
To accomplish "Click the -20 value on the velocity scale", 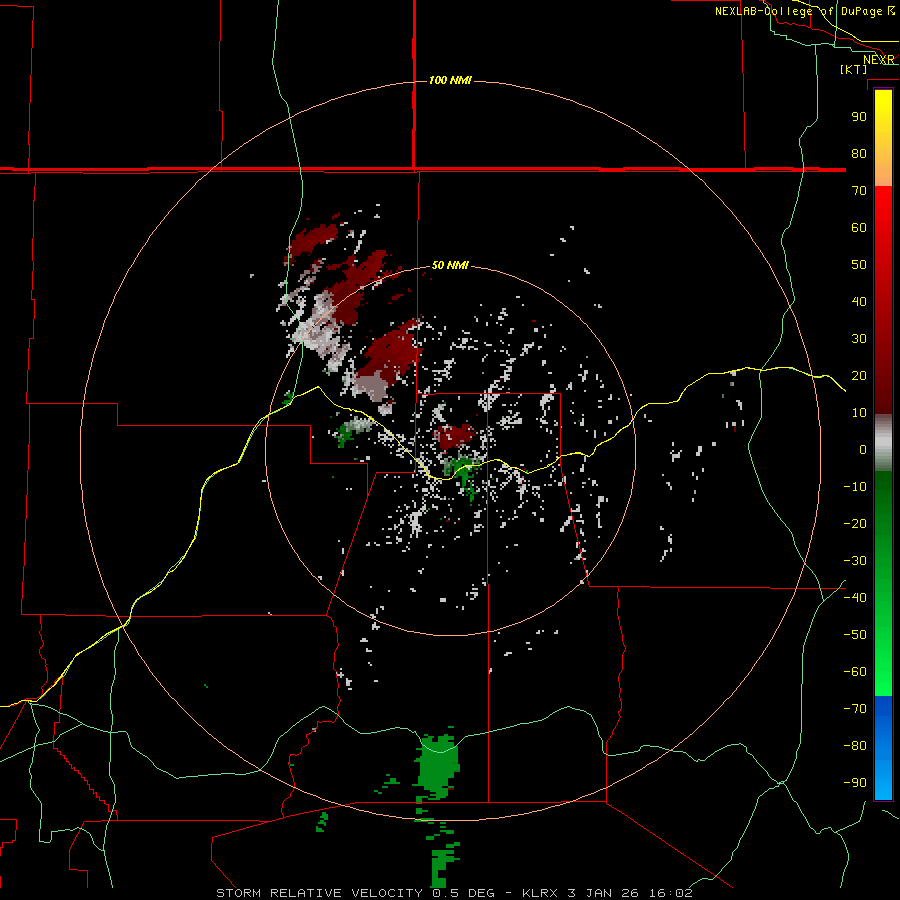I will click(x=855, y=524).
